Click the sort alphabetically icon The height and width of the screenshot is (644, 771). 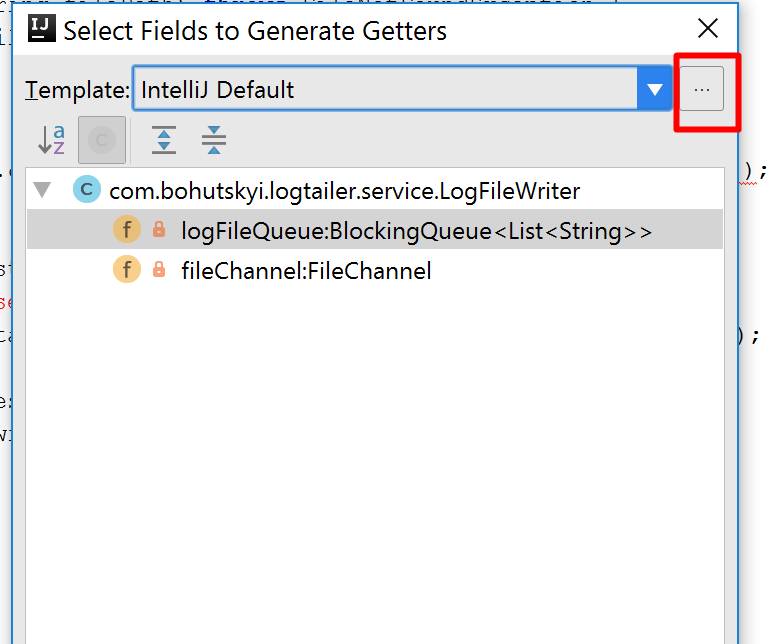tap(52, 140)
